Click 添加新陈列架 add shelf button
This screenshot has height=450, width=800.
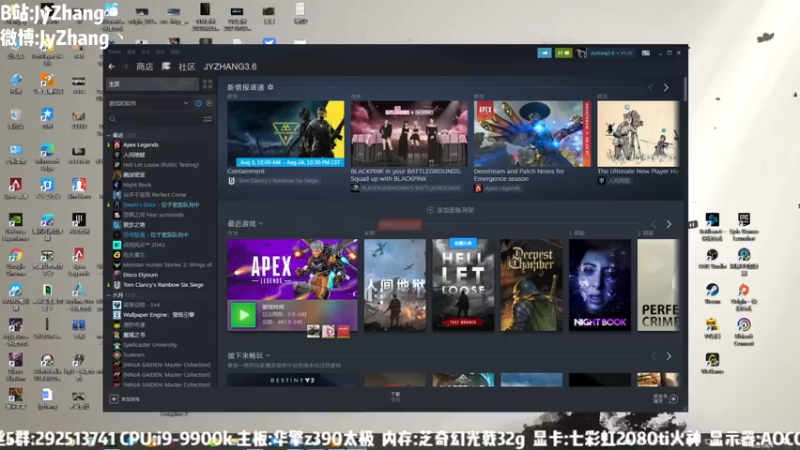coord(451,210)
